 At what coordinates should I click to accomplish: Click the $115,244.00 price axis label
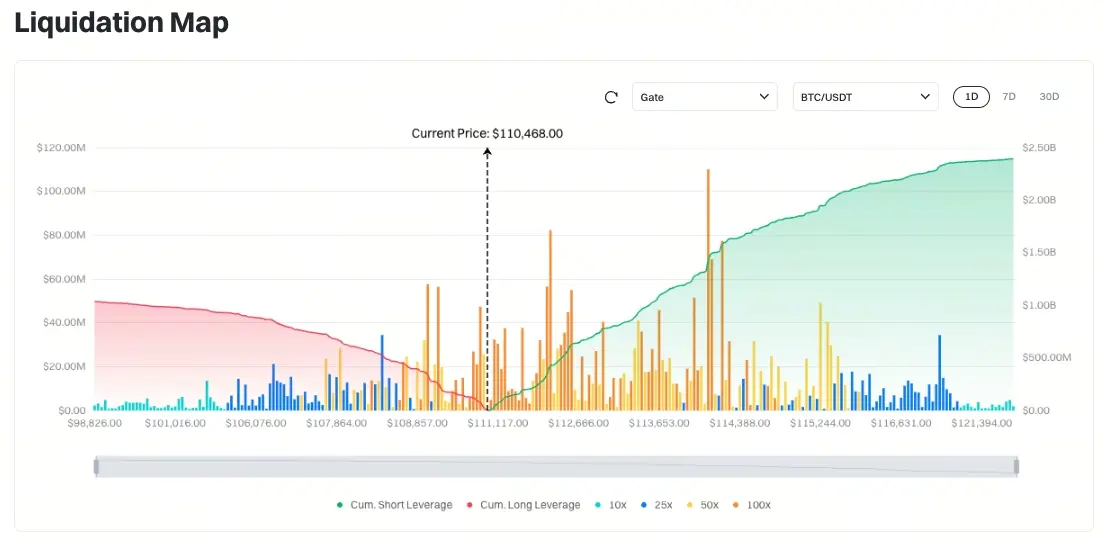coord(820,423)
